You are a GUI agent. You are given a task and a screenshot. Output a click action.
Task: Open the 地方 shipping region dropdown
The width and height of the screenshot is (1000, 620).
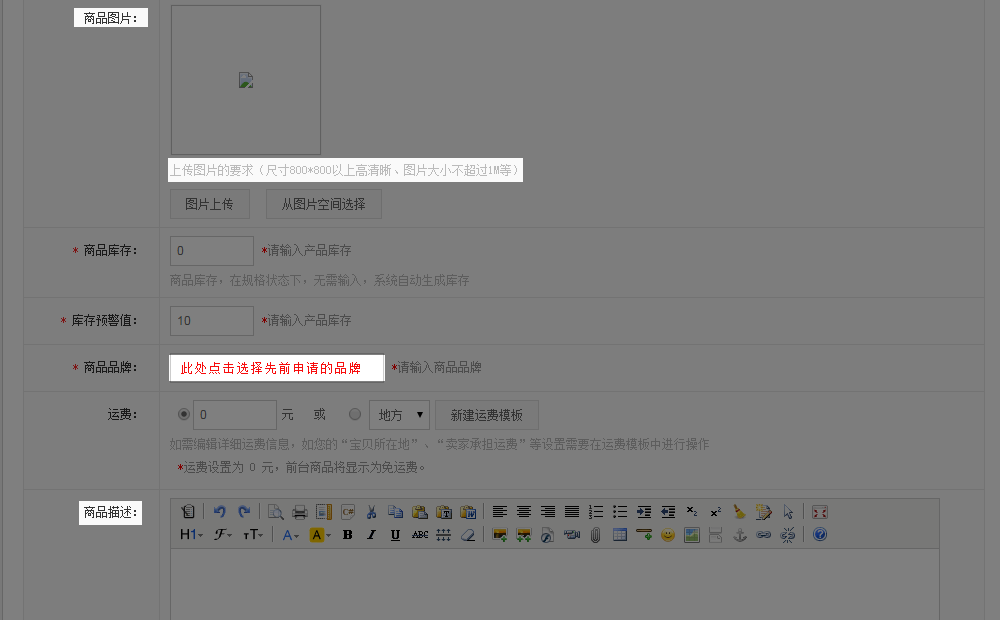point(399,415)
